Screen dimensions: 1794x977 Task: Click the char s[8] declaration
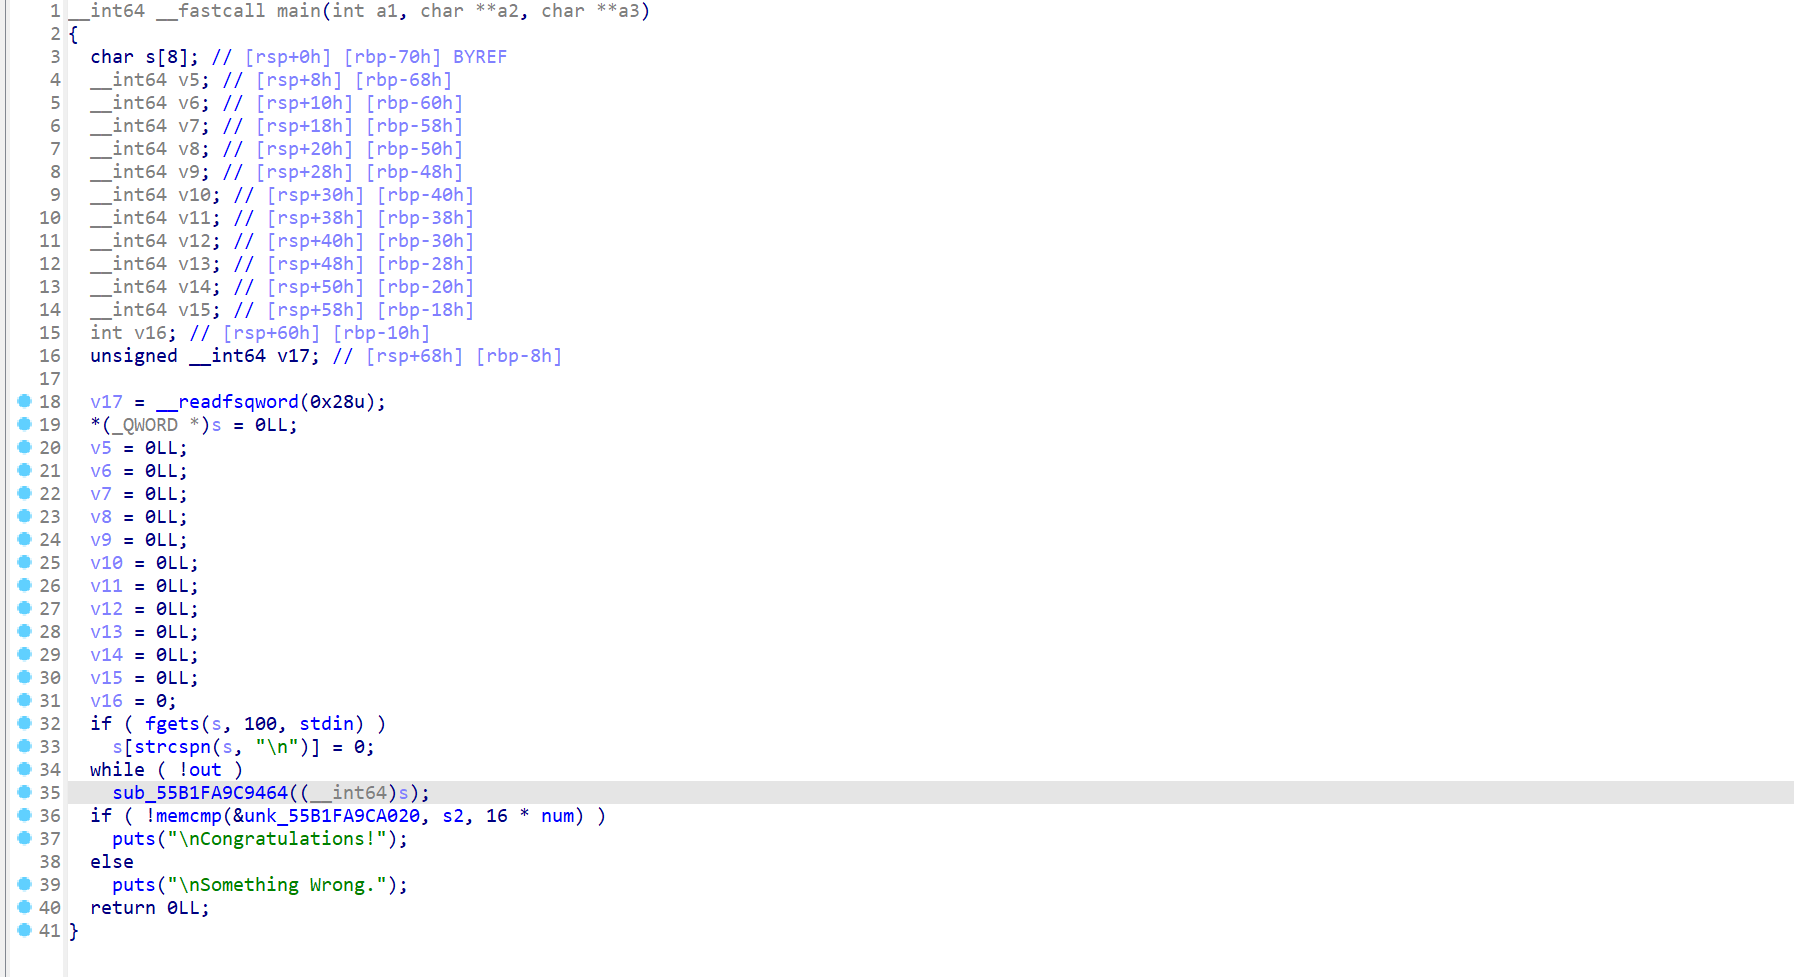point(144,57)
